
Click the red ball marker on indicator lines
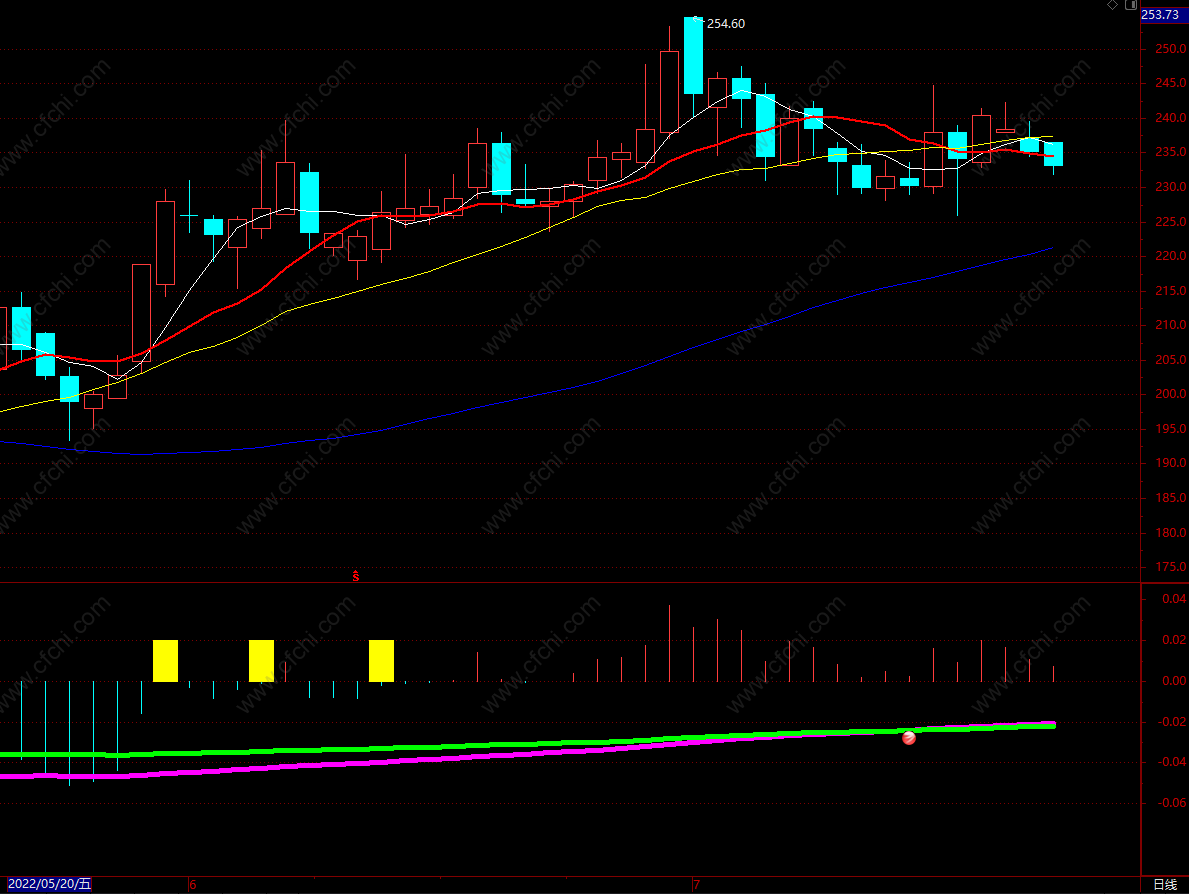tap(908, 737)
